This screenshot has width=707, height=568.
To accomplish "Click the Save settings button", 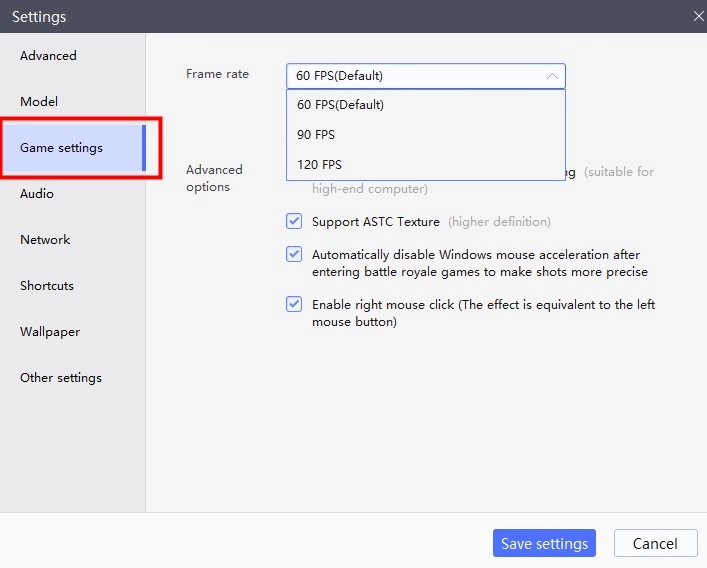I will pyautogui.click(x=544, y=543).
